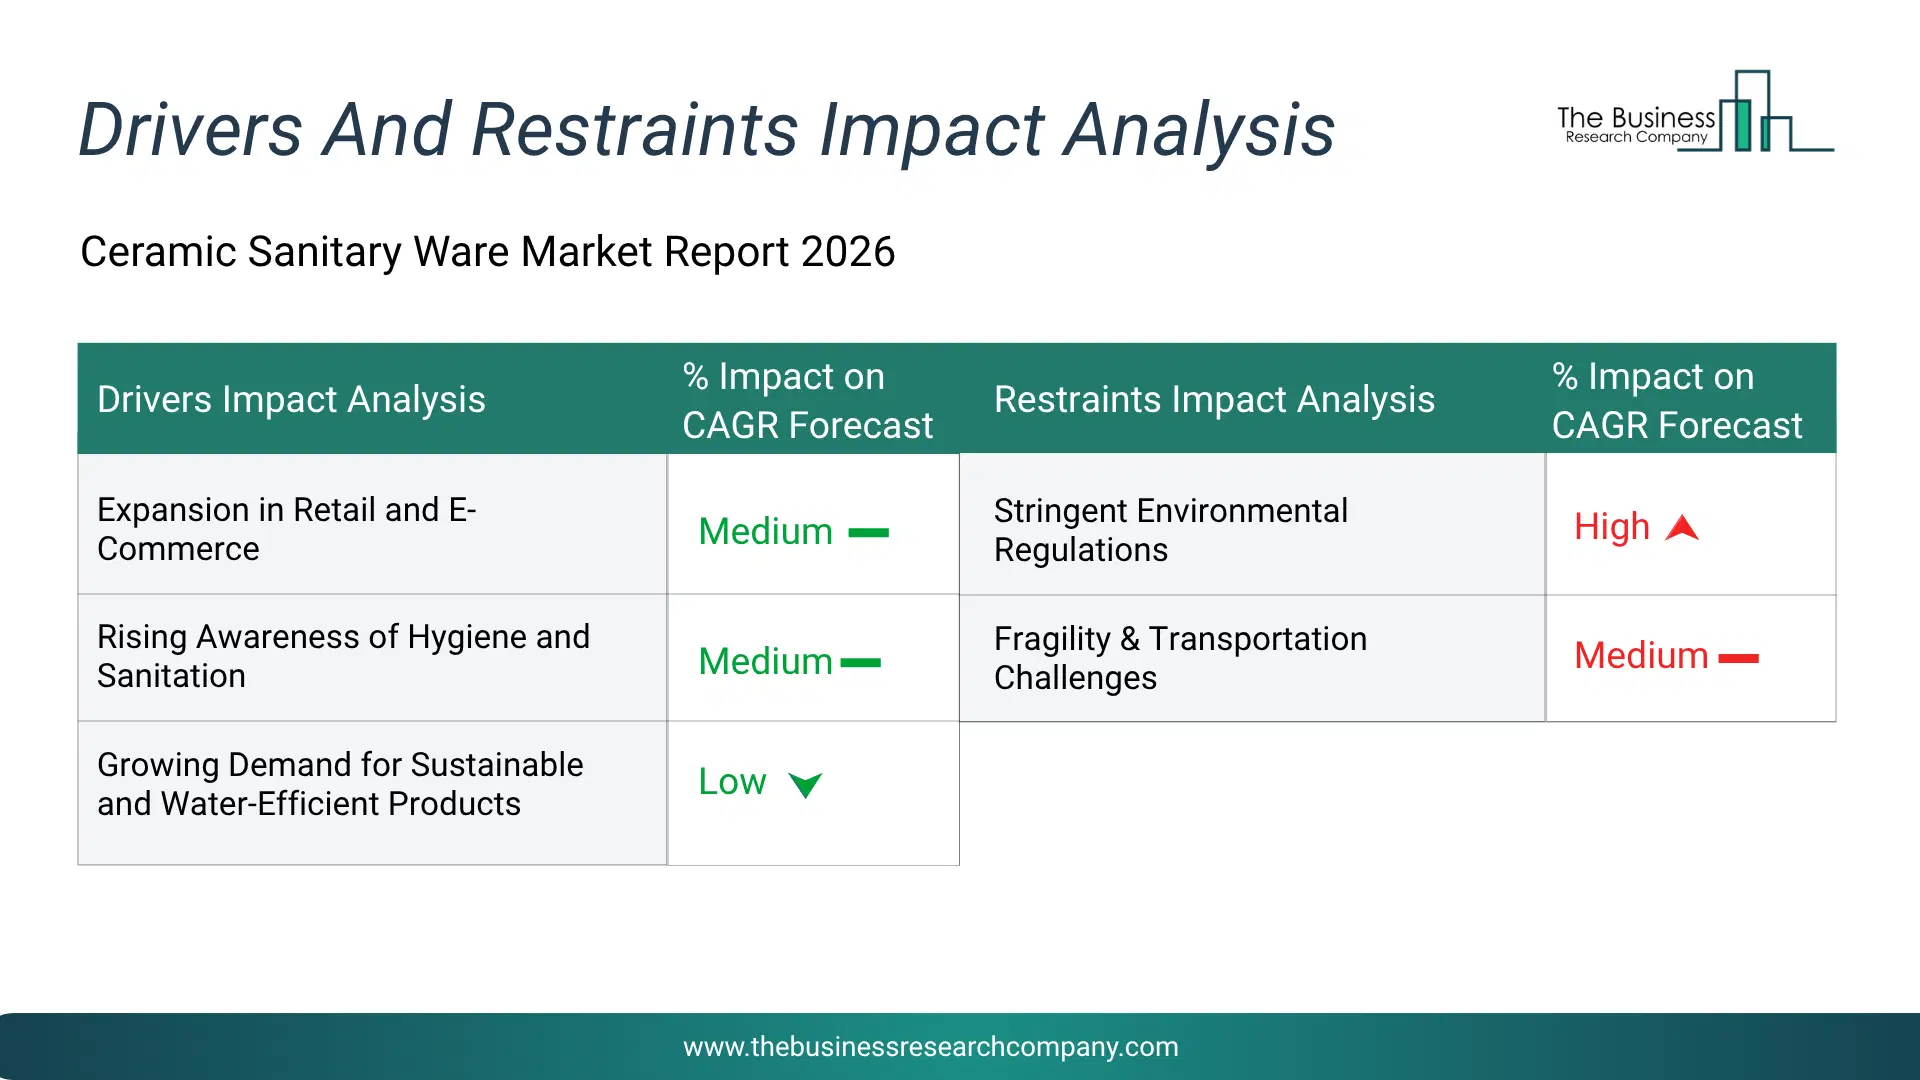
Task: Click The Business Research Company logo
Action: click(1695, 112)
